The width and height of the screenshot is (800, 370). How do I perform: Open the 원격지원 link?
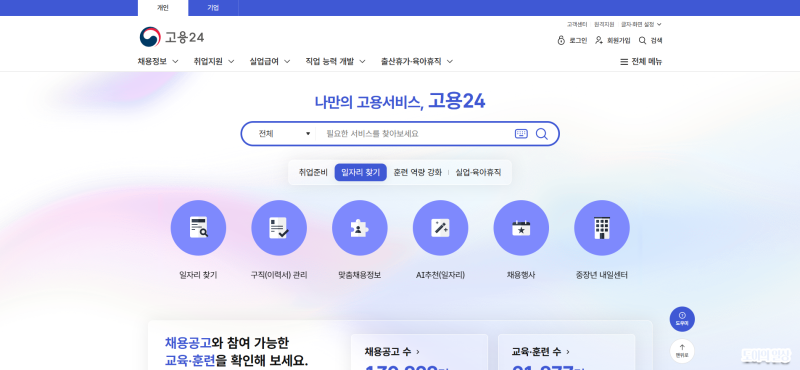(604, 24)
